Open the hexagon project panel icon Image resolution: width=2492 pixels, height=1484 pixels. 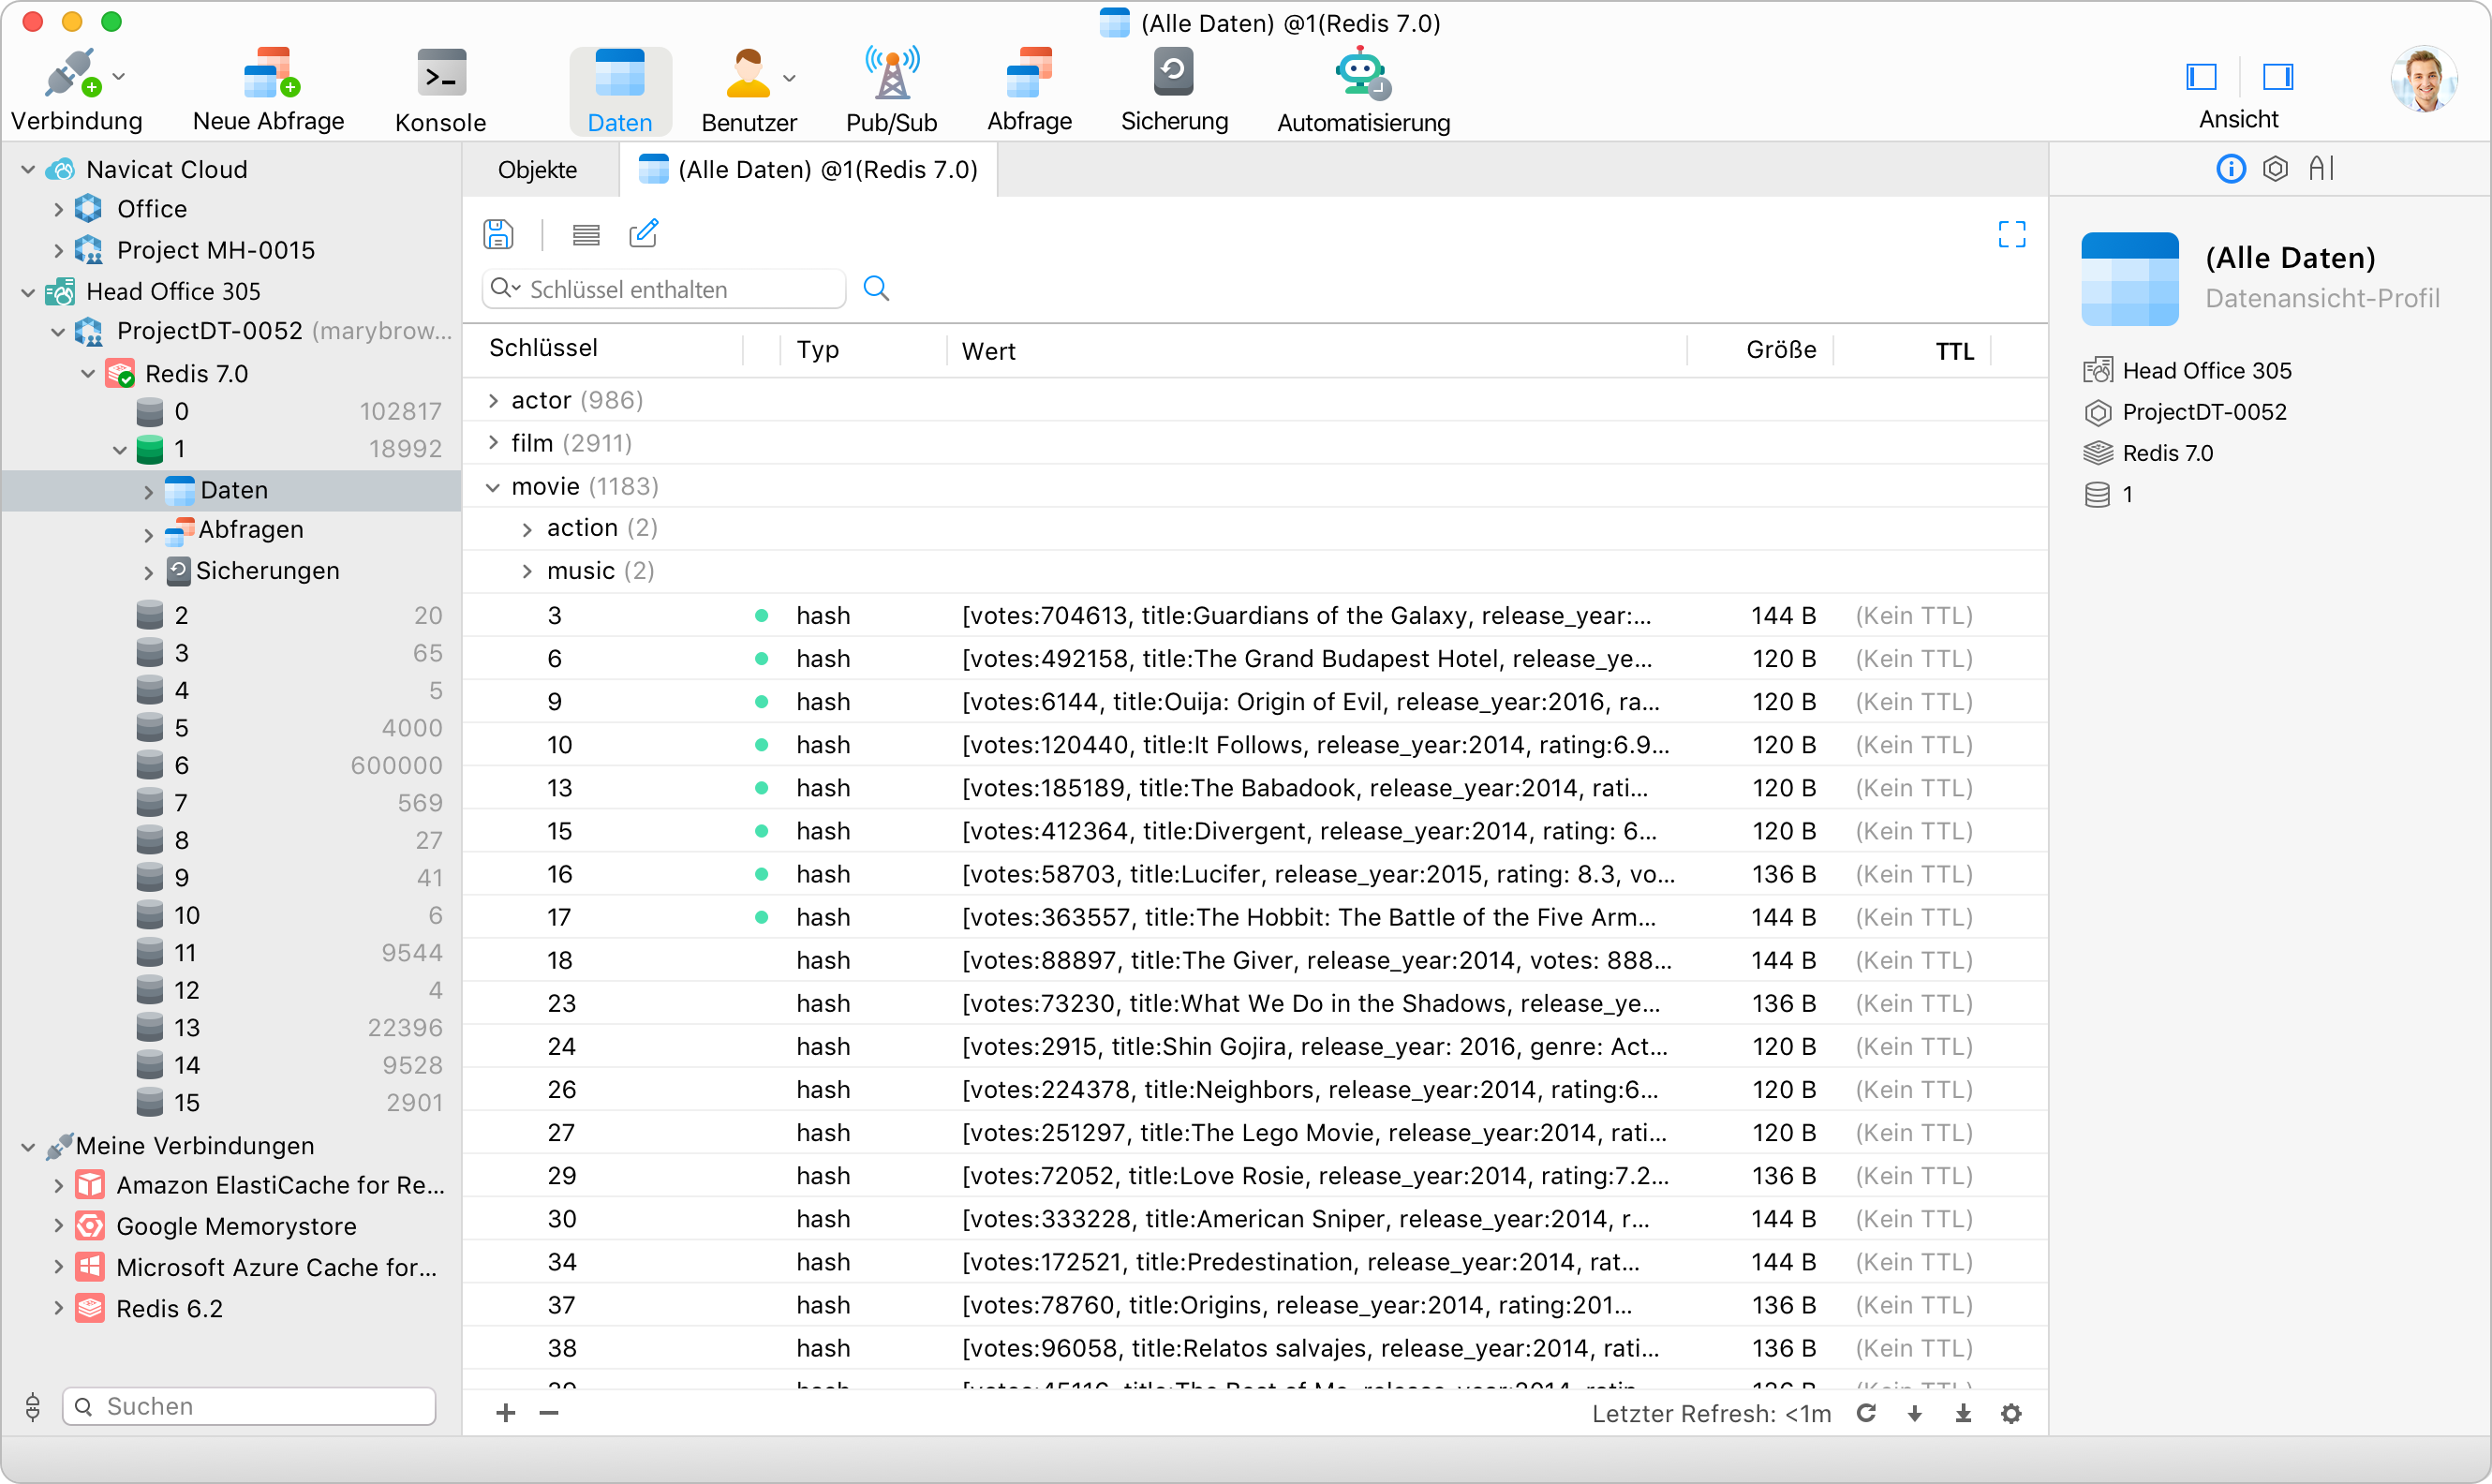click(x=2275, y=168)
